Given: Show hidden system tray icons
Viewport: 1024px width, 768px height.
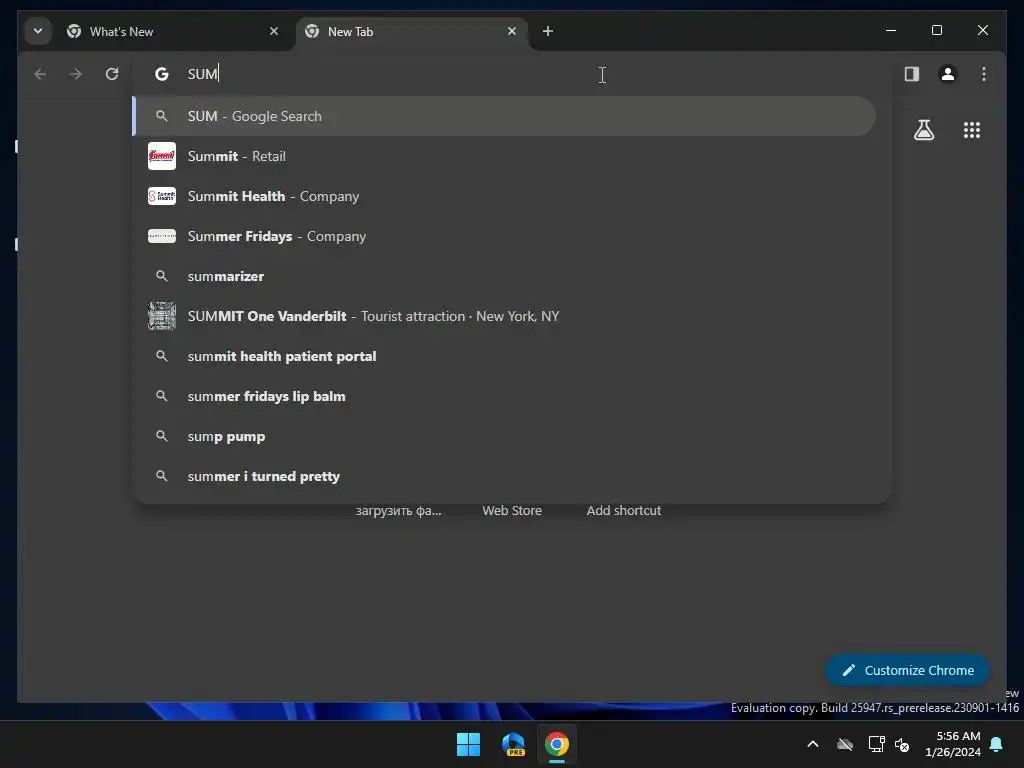Looking at the screenshot, I should [x=812, y=744].
